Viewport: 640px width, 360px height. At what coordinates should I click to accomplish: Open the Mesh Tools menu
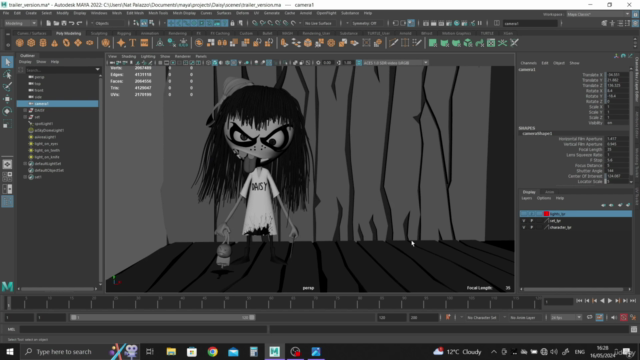(158, 13)
